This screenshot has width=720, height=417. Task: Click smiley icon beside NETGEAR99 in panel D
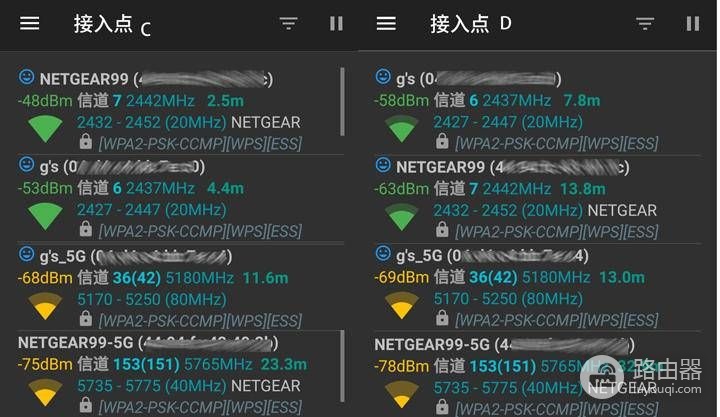383,165
